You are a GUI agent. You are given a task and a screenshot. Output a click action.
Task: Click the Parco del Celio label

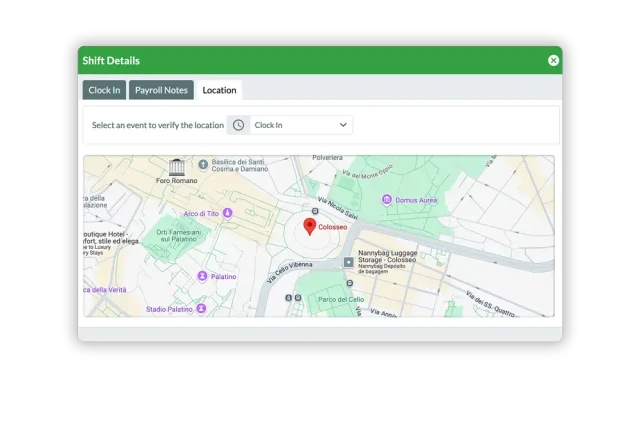coord(341,299)
